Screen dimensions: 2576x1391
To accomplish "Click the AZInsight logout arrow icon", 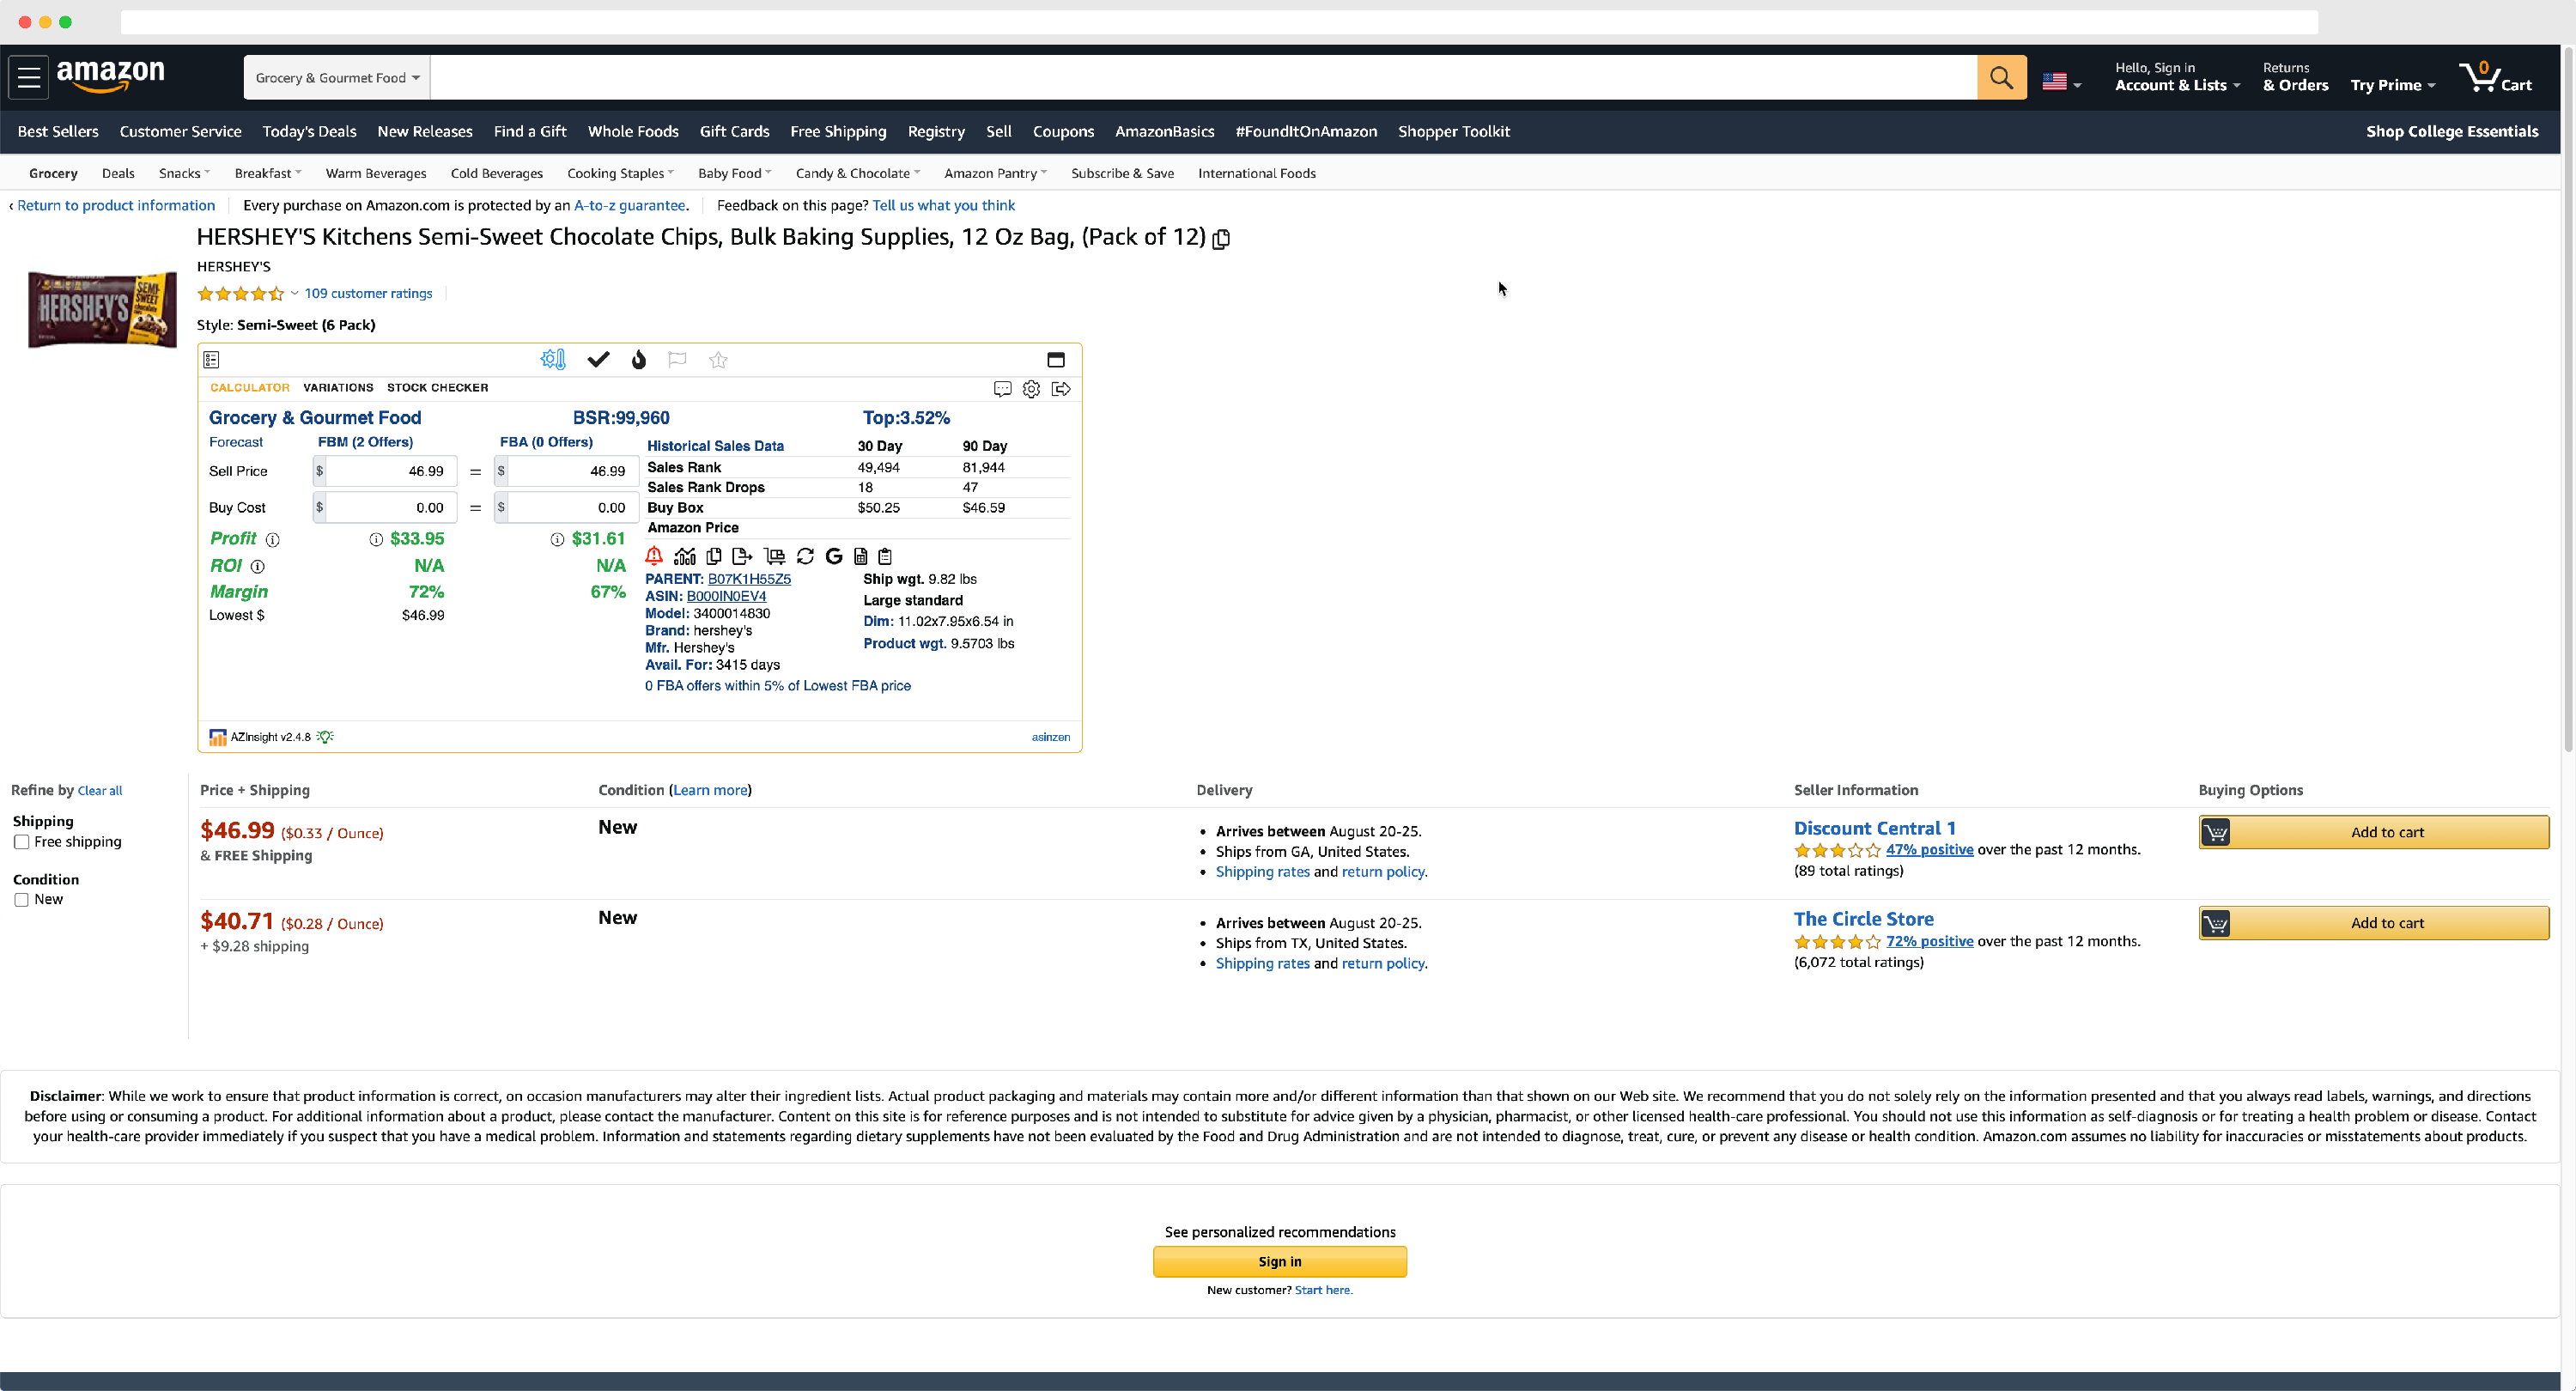I will coord(1061,389).
